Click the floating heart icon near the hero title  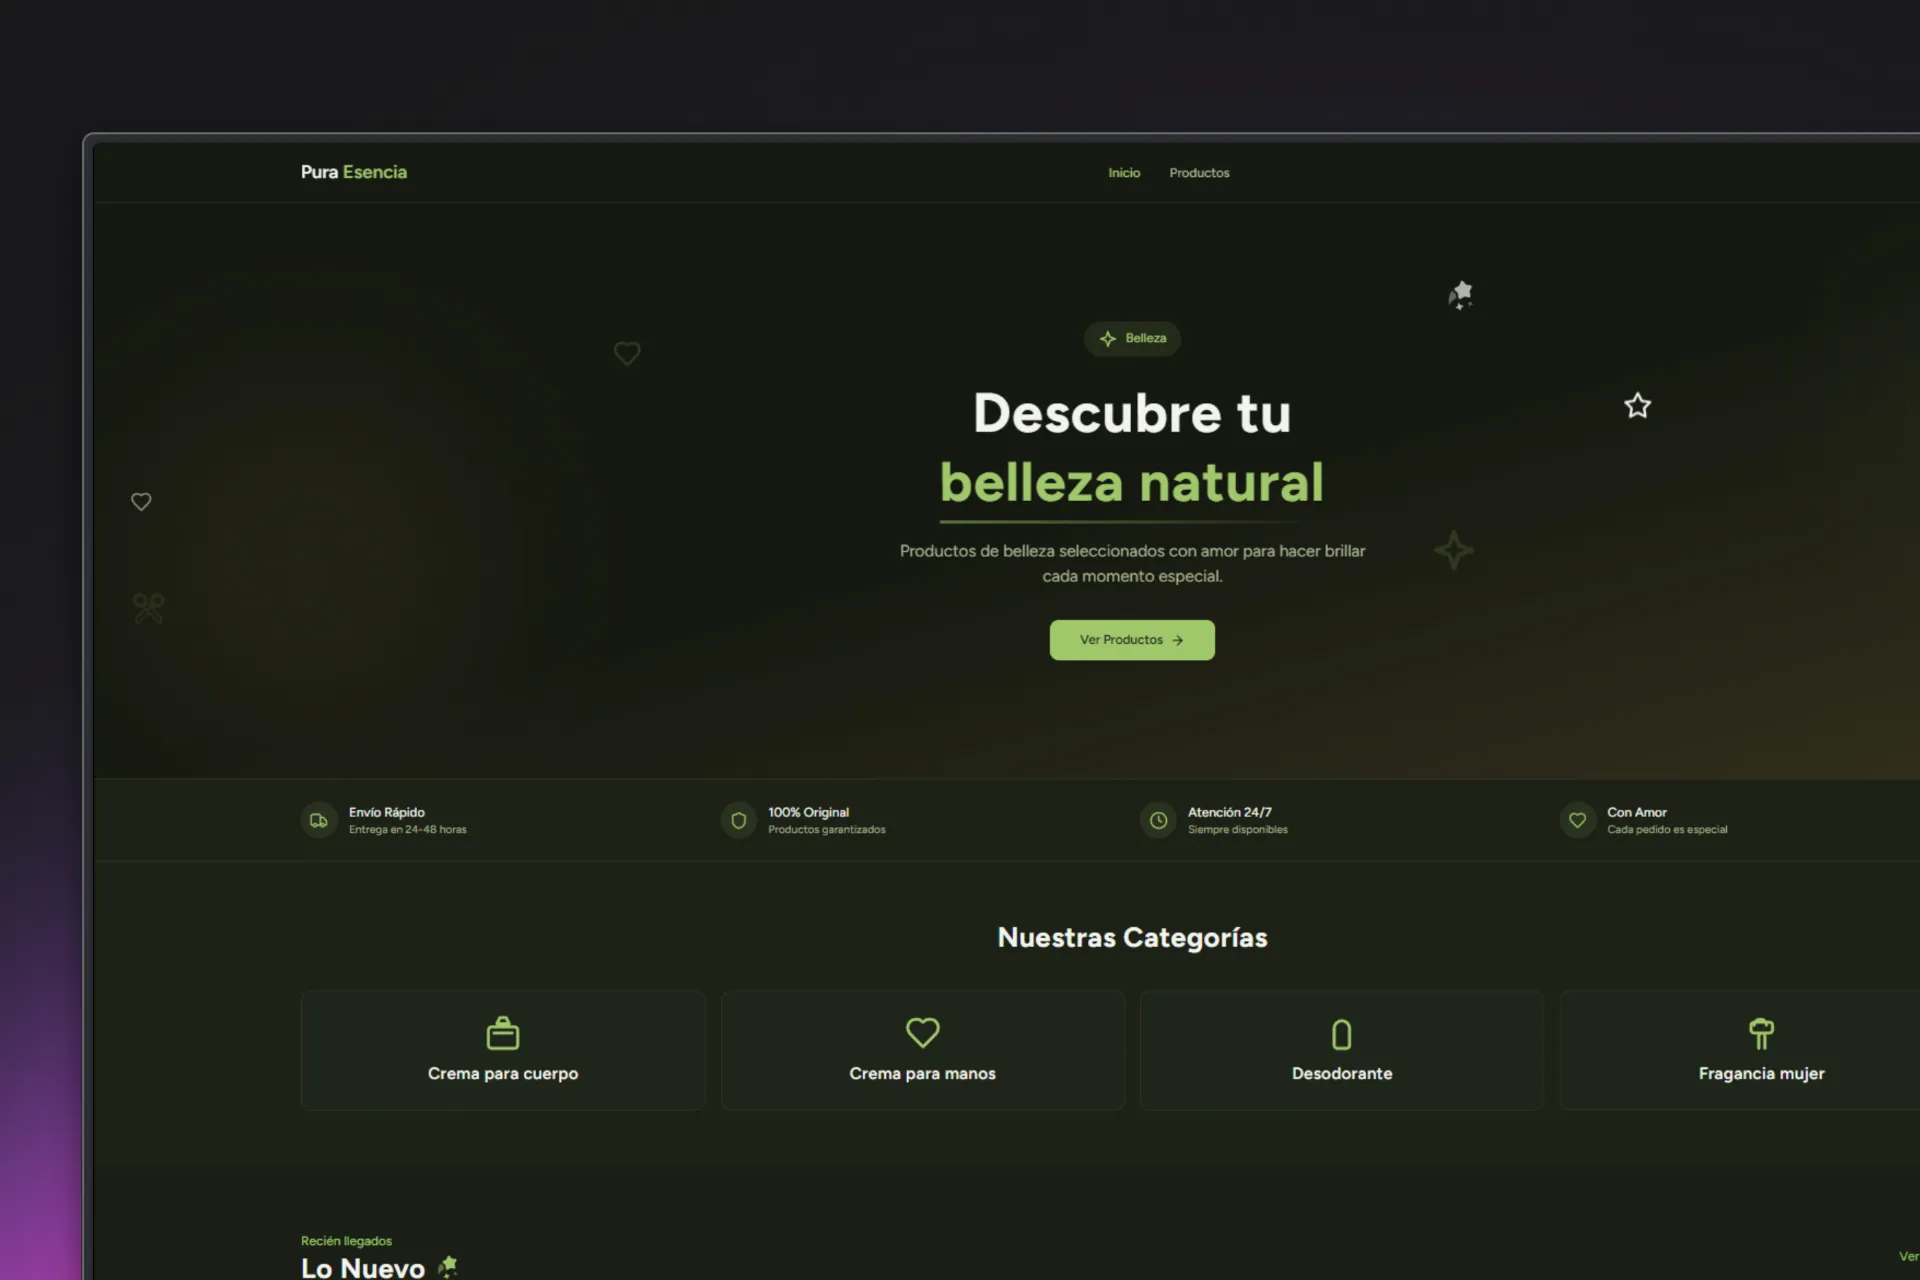tap(626, 353)
